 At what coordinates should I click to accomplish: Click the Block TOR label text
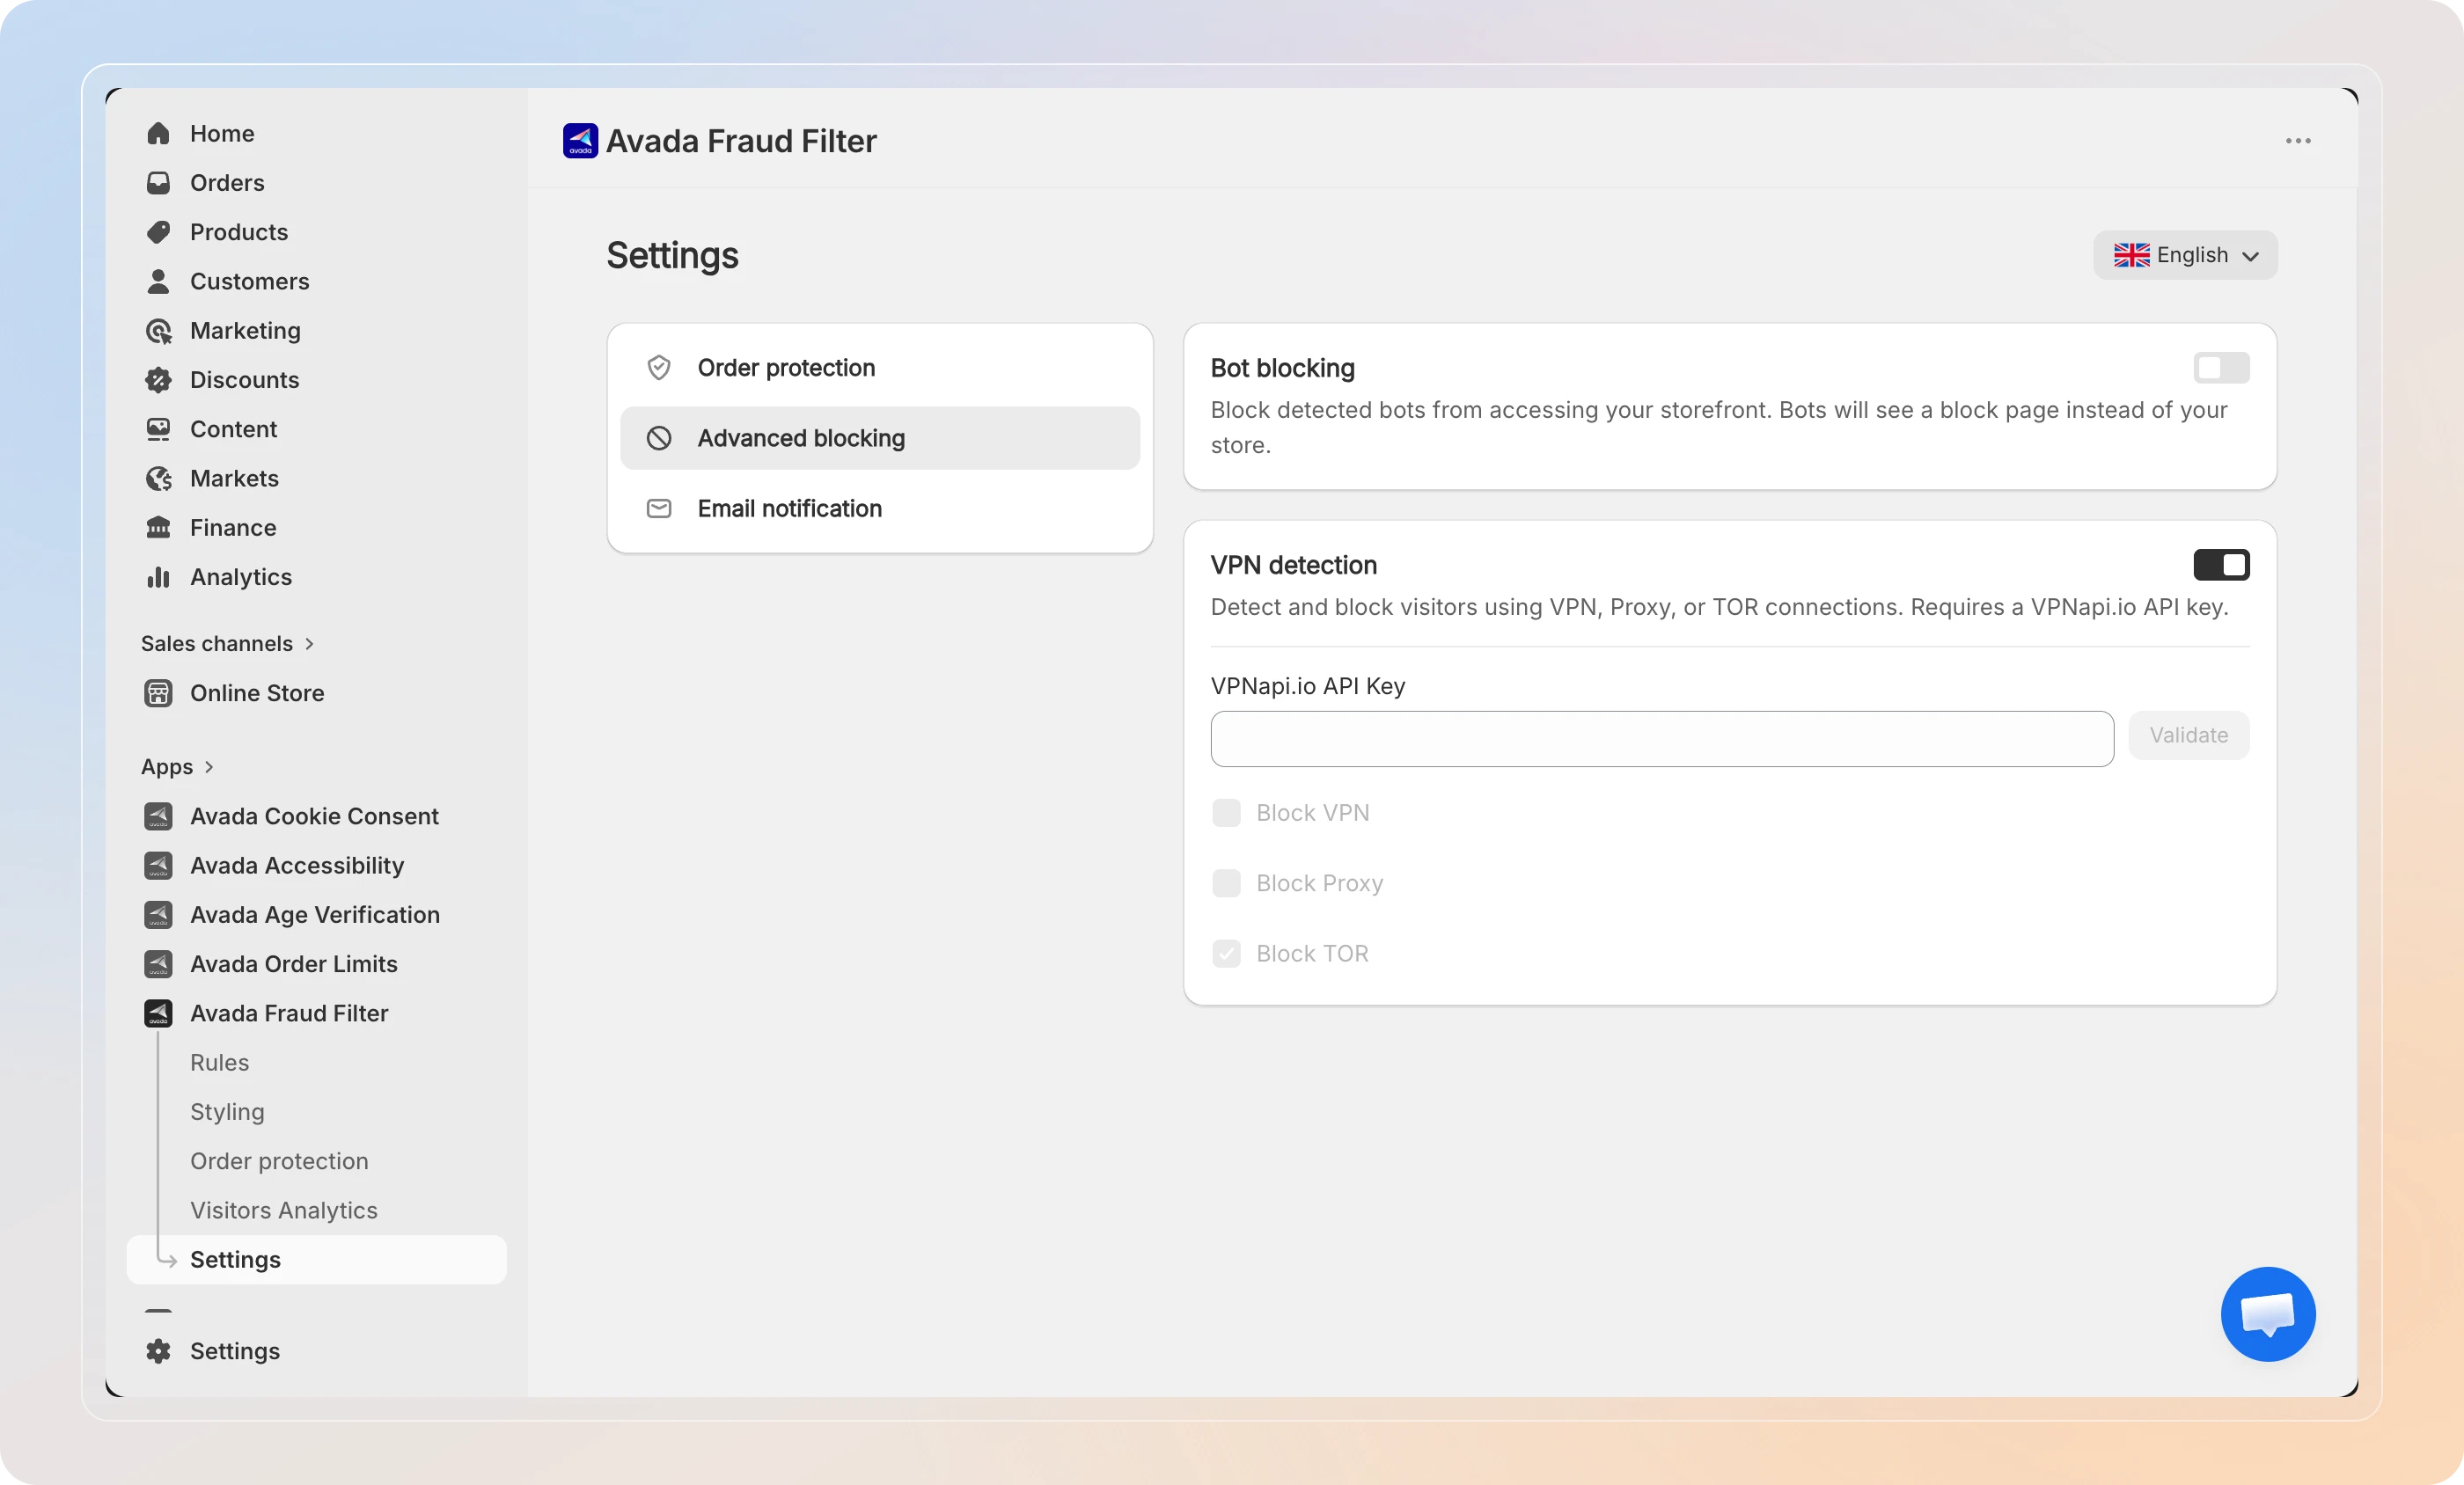pyautogui.click(x=1313, y=954)
